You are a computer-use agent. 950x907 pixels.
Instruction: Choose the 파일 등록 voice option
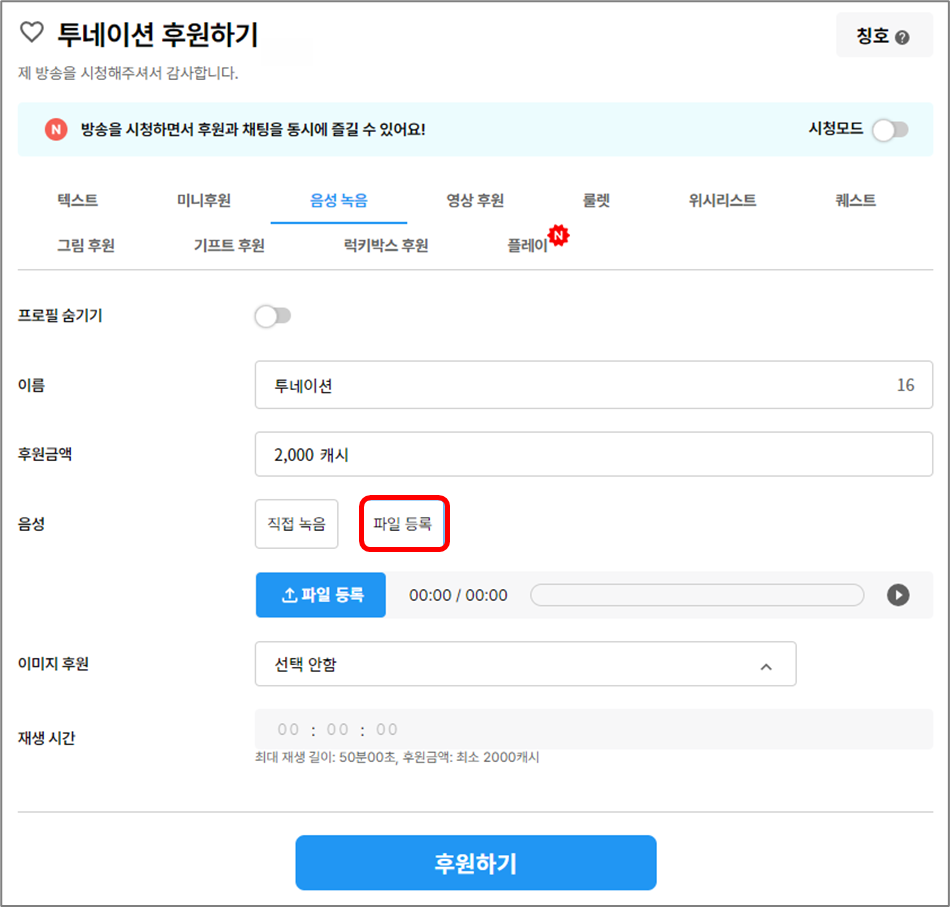pos(404,524)
